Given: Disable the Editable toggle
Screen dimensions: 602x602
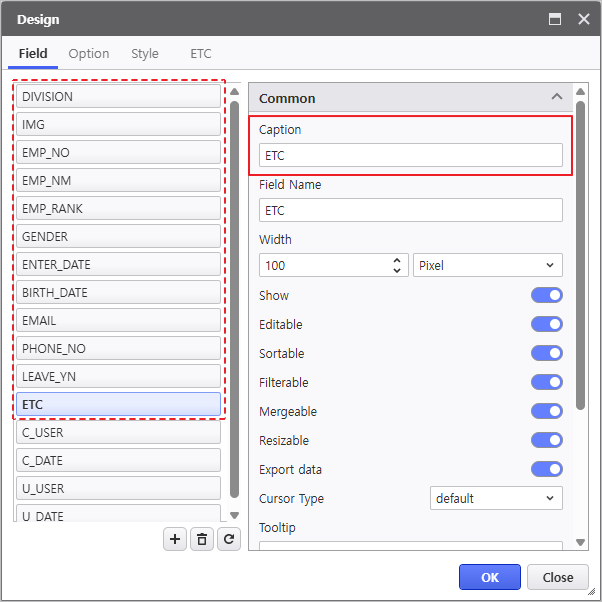Looking at the screenshot, I should [x=546, y=324].
